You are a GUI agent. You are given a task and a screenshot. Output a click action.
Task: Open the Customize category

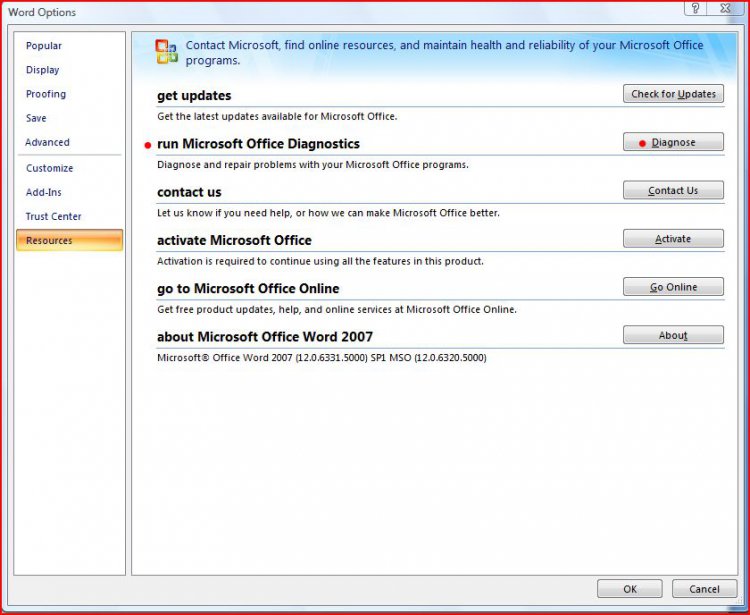[x=49, y=168]
